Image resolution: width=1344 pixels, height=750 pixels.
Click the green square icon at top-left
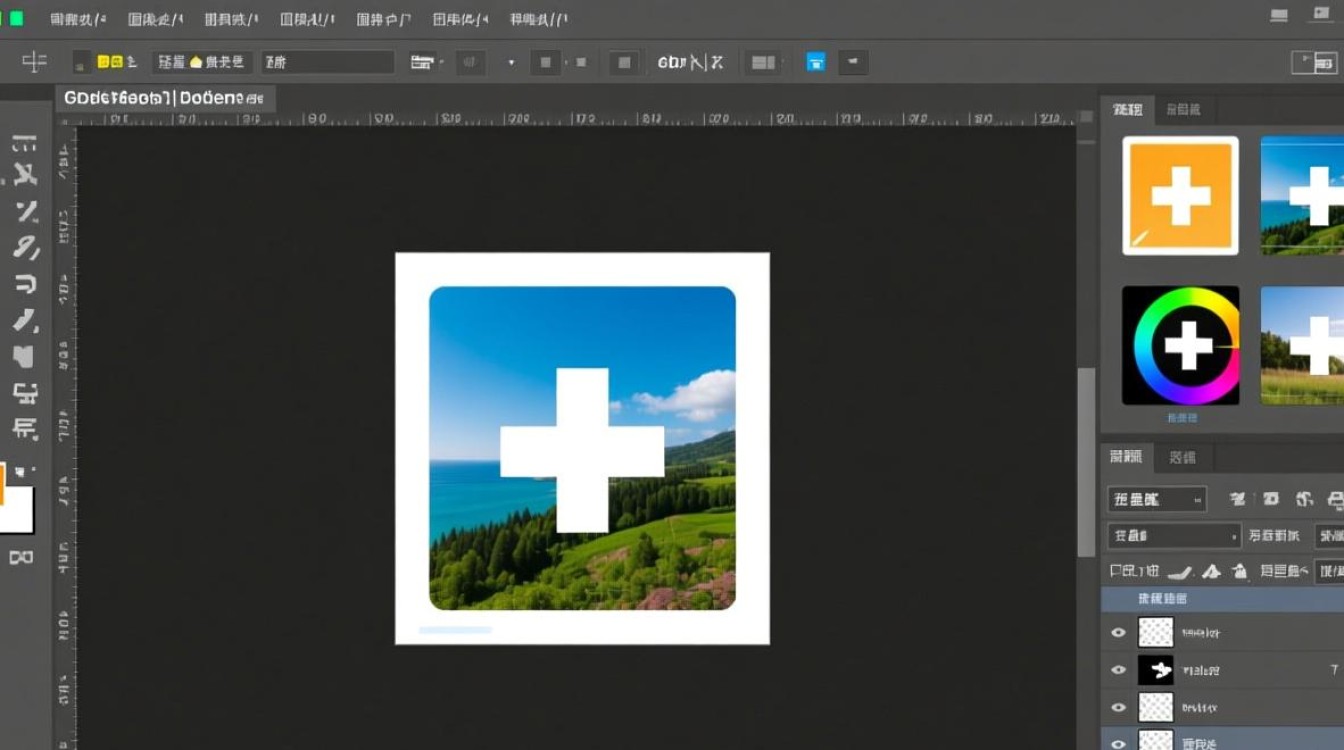point(16,18)
